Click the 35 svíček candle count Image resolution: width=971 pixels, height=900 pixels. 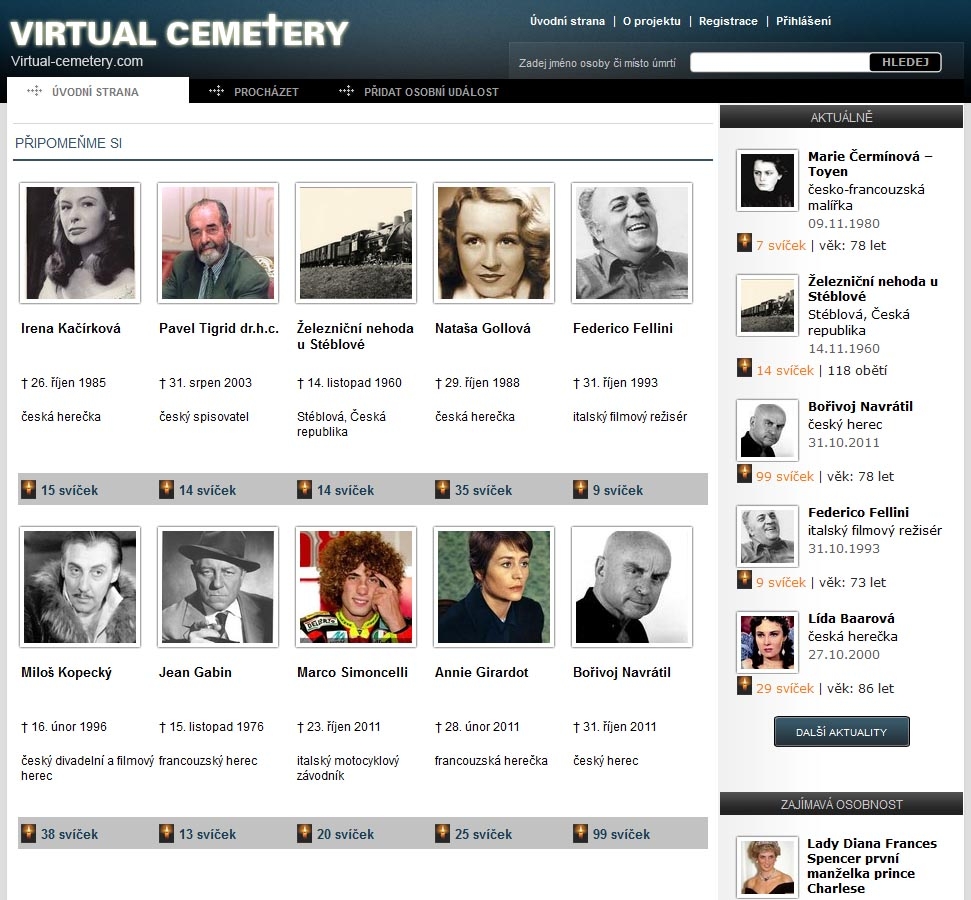484,490
